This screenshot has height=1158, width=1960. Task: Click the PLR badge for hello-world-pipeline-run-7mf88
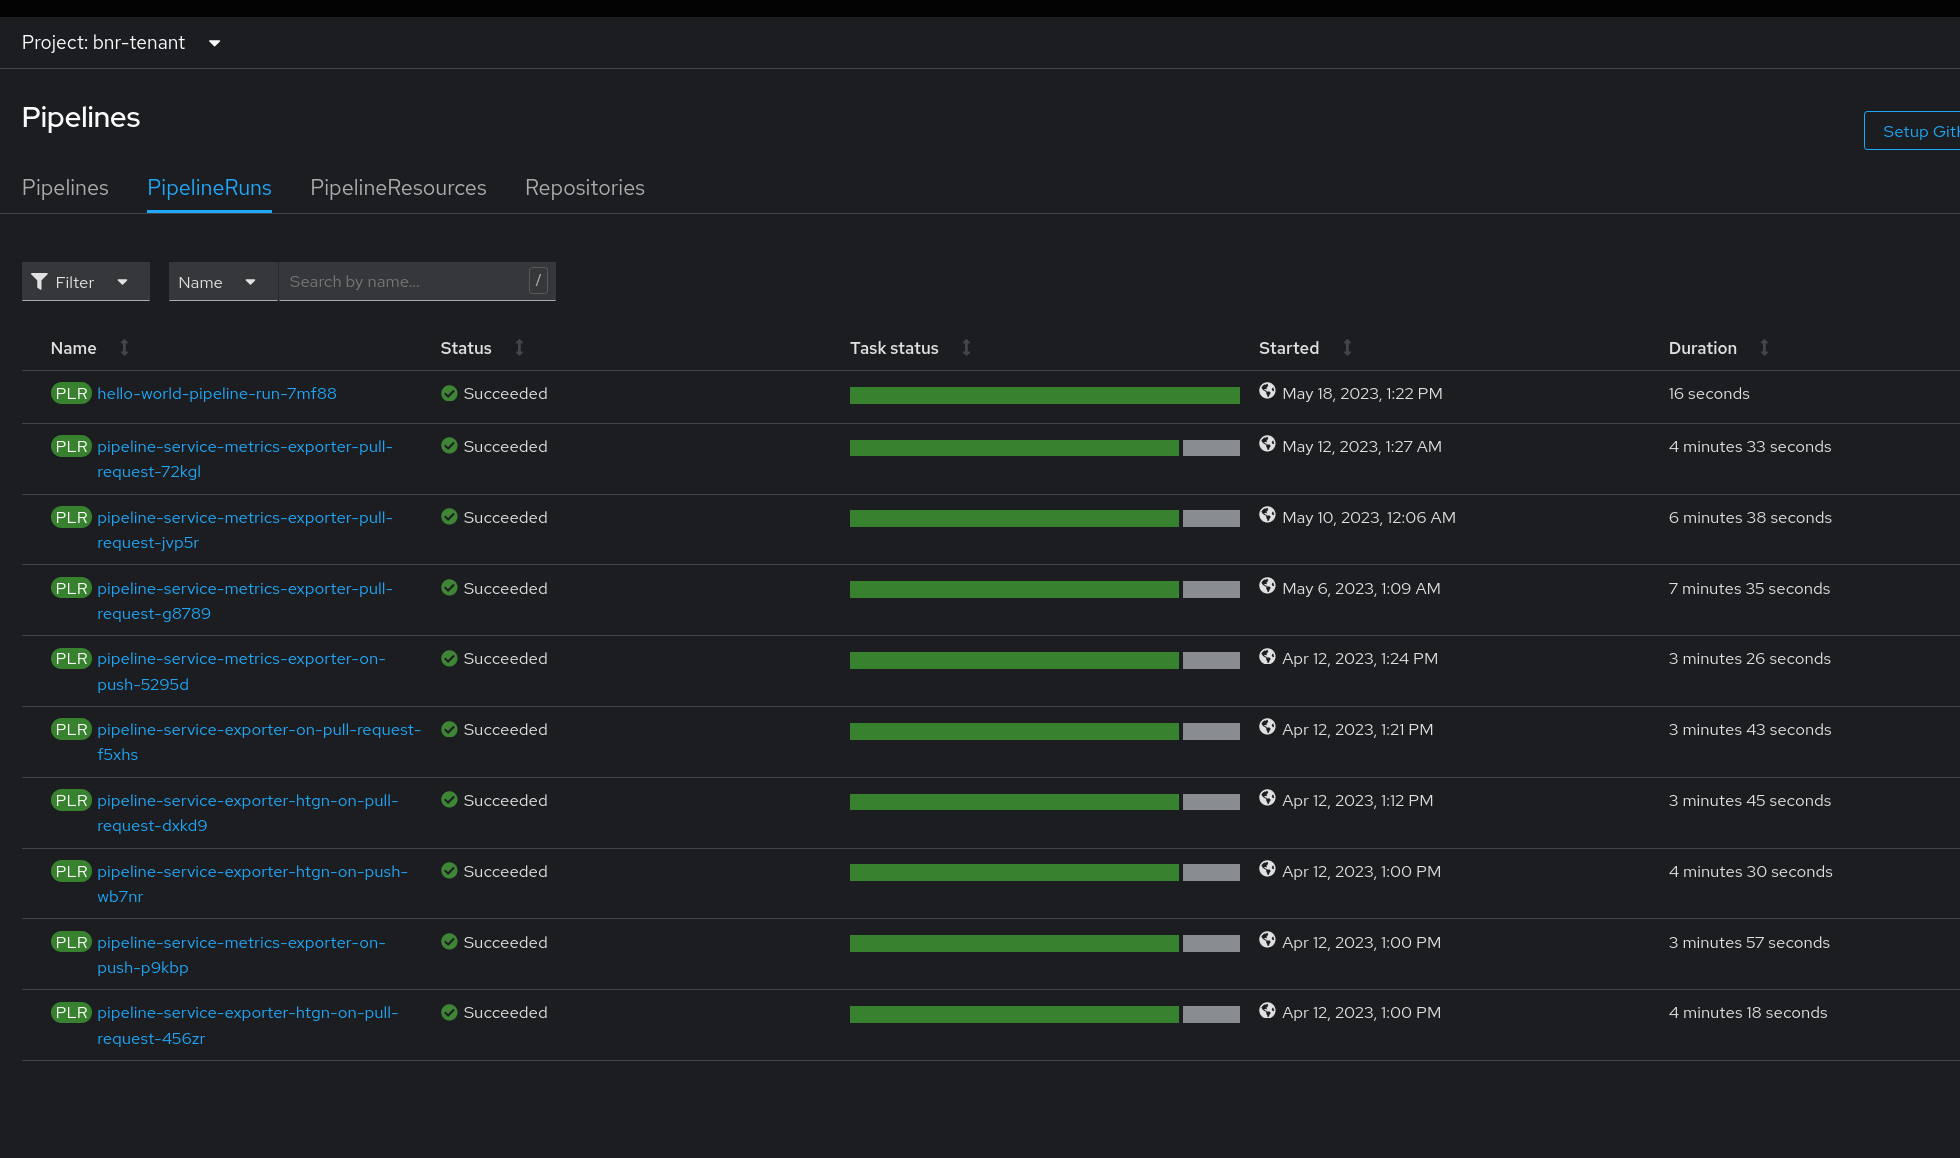click(71, 394)
